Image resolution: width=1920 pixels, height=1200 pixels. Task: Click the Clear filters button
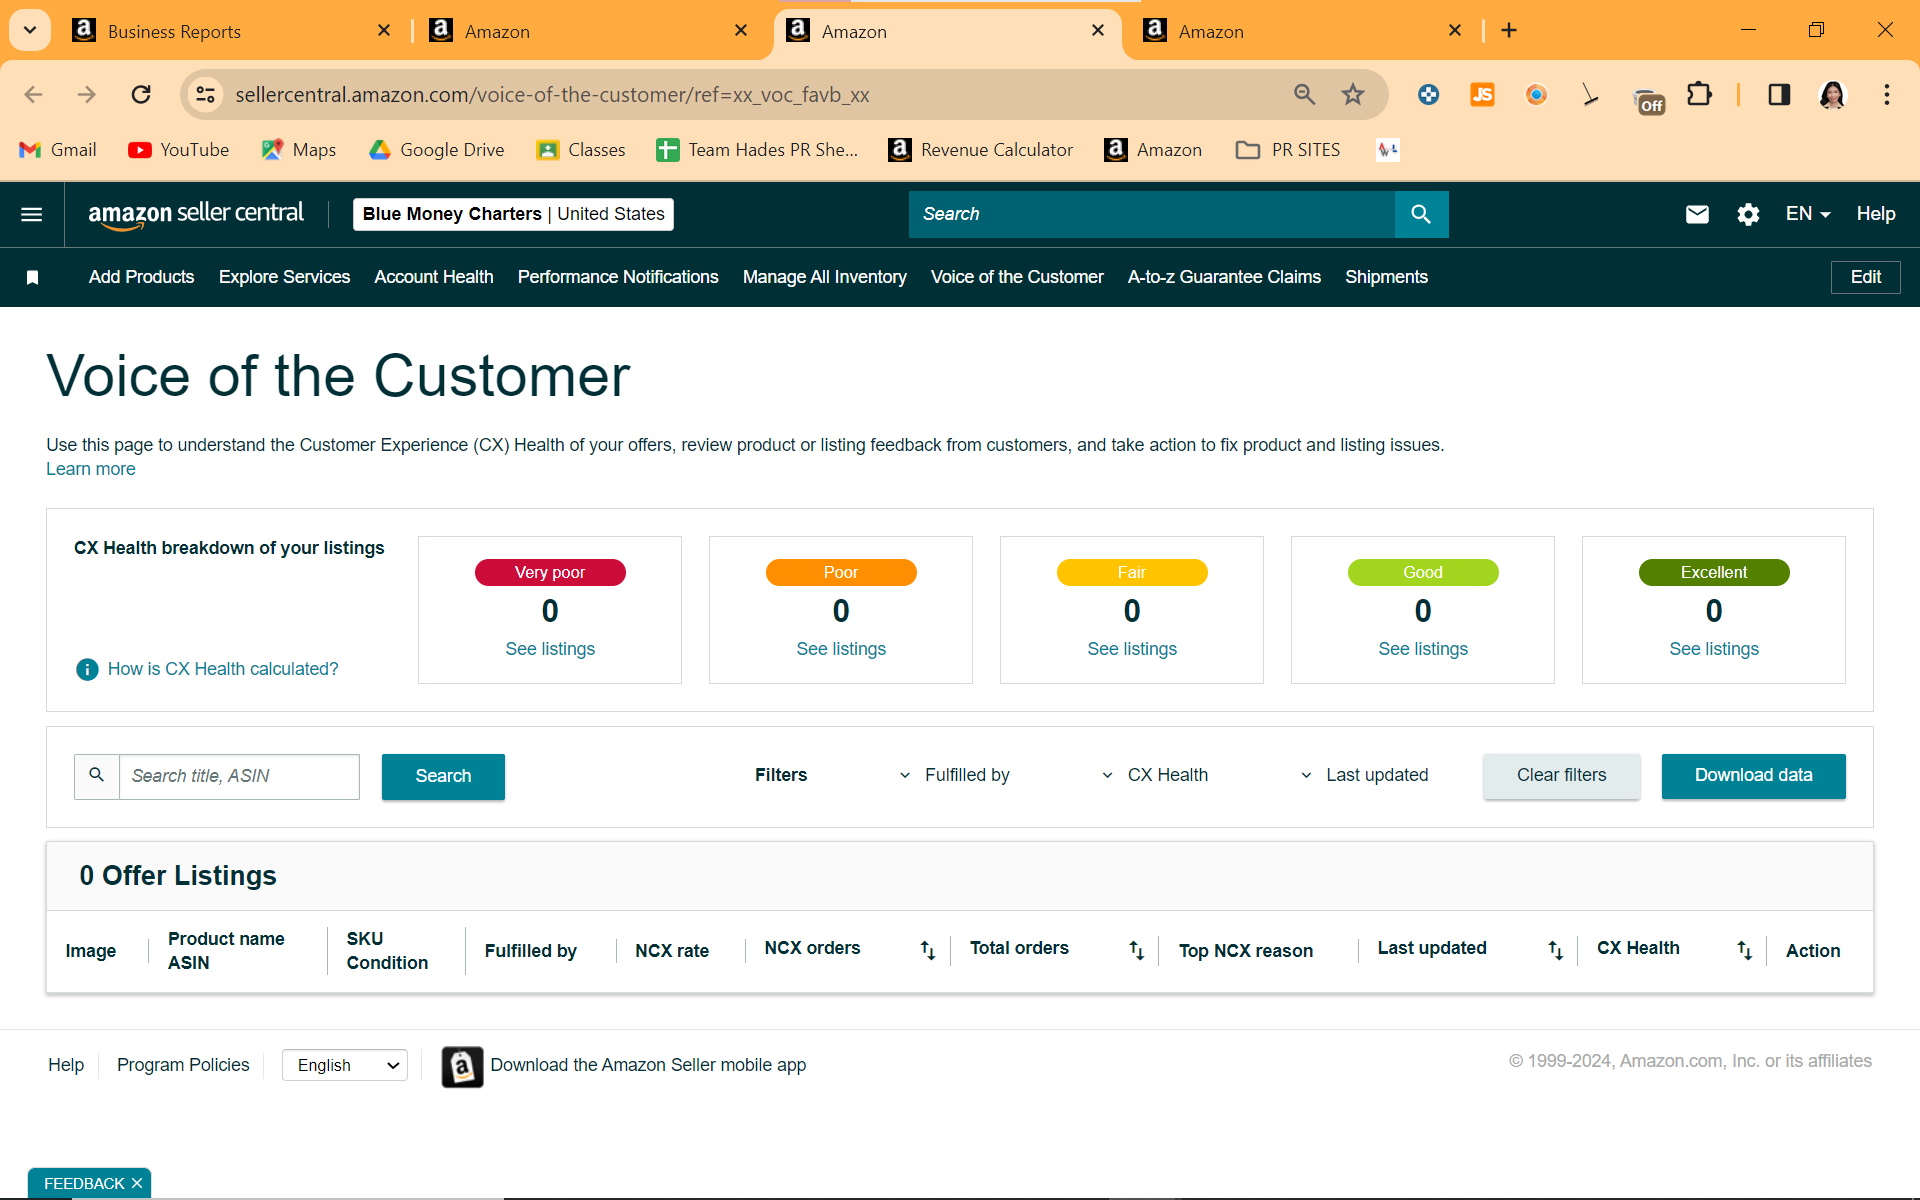tap(1562, 776)
